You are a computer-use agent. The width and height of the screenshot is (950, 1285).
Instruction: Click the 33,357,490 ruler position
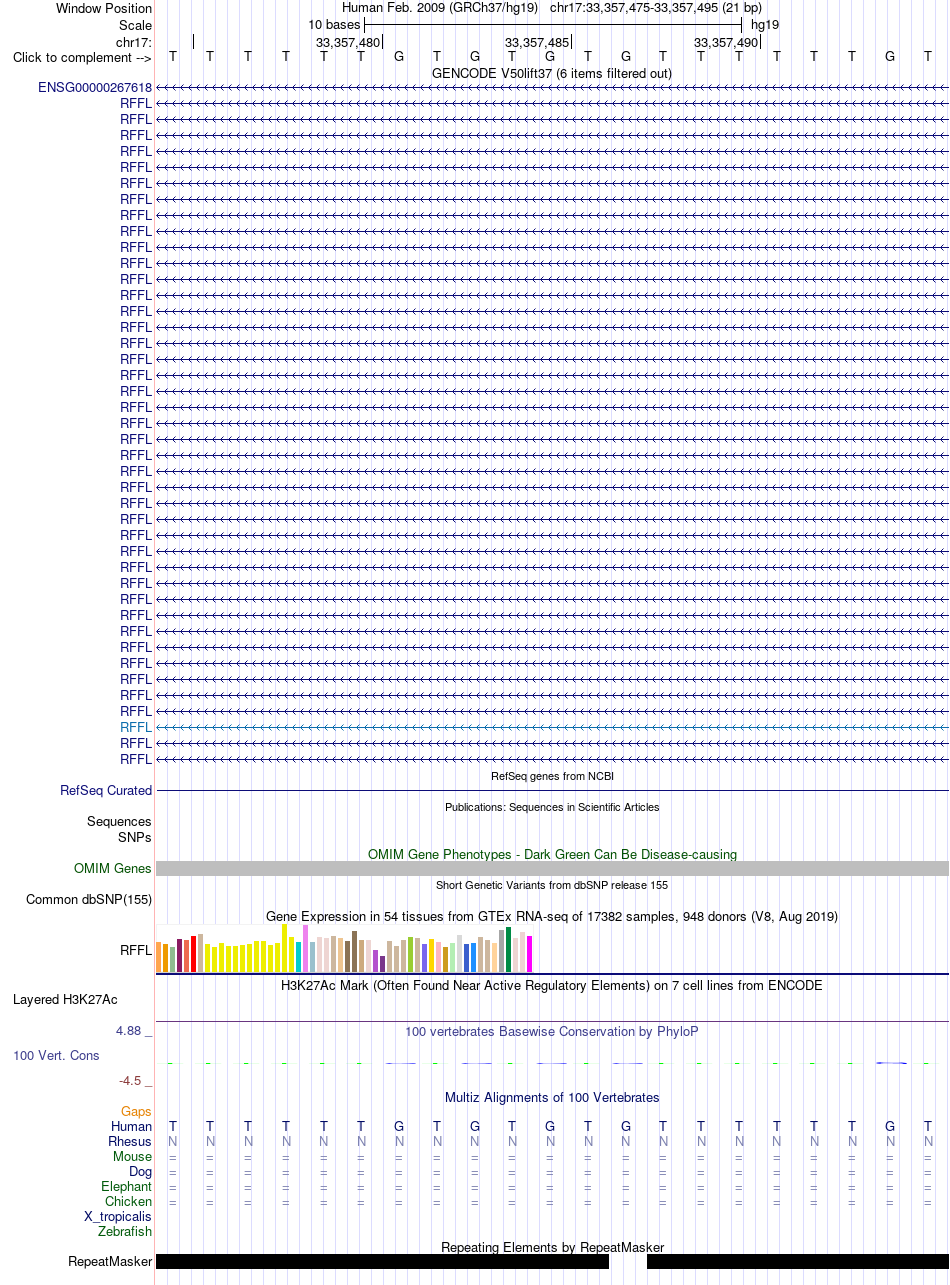coord(726,42)
